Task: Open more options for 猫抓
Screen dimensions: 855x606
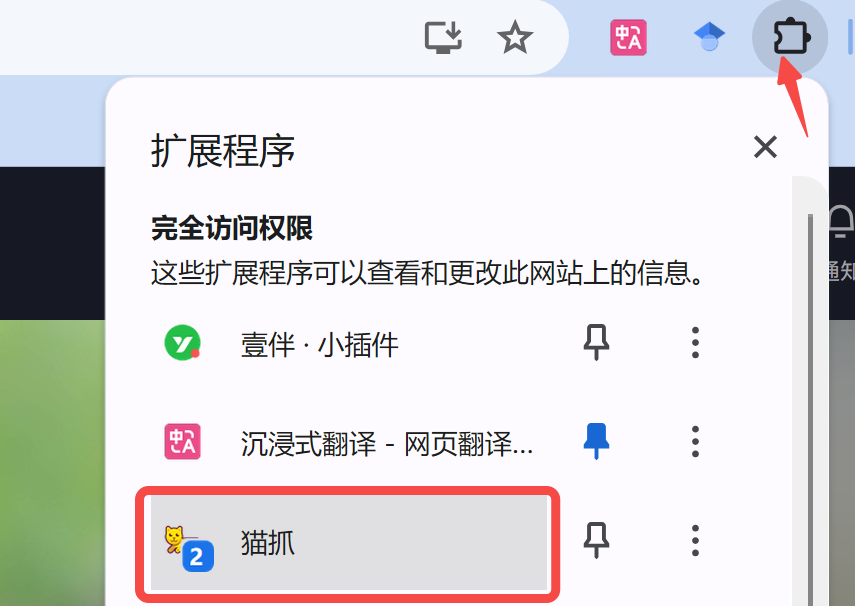Action: click(695, 540)
